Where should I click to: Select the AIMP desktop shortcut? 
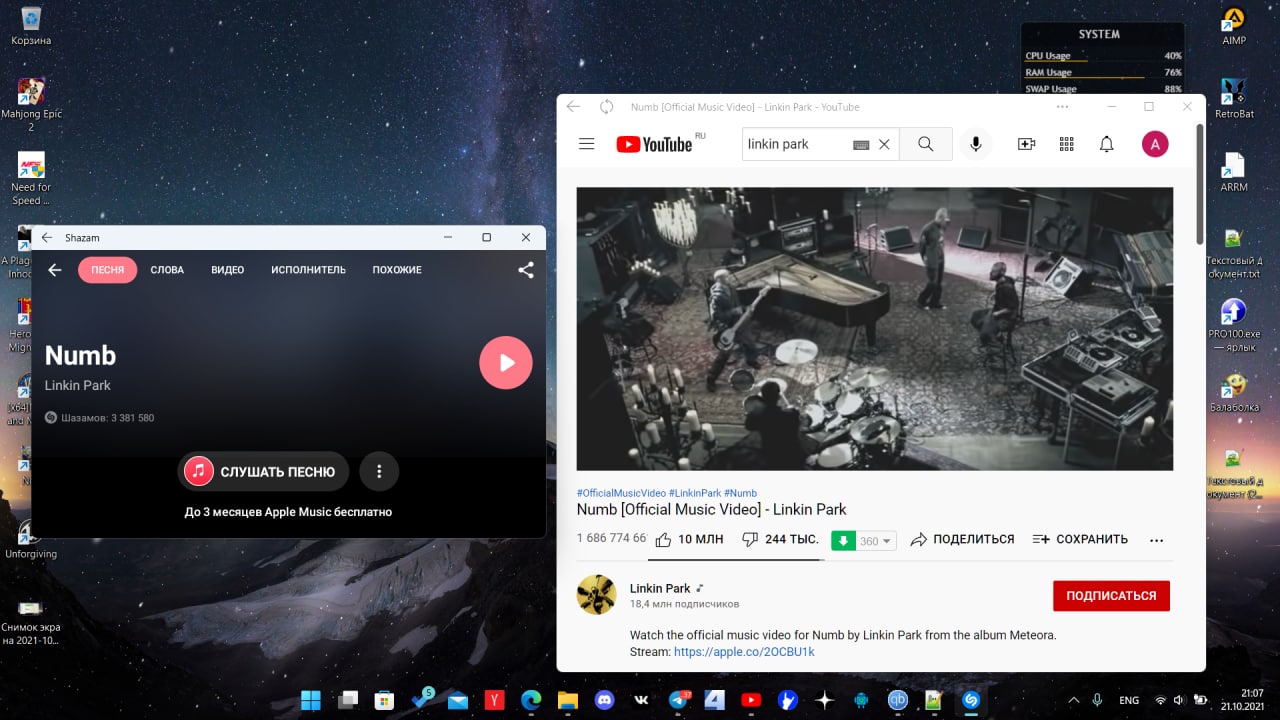click(x=1234, y=25)
